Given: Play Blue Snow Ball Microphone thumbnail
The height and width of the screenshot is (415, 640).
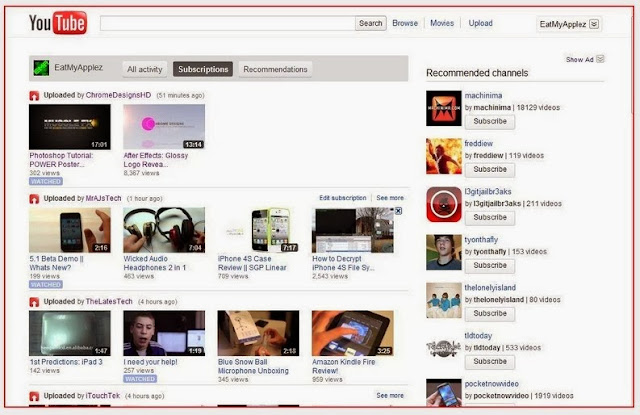Looking at the screenshot, I should (258, 333).
